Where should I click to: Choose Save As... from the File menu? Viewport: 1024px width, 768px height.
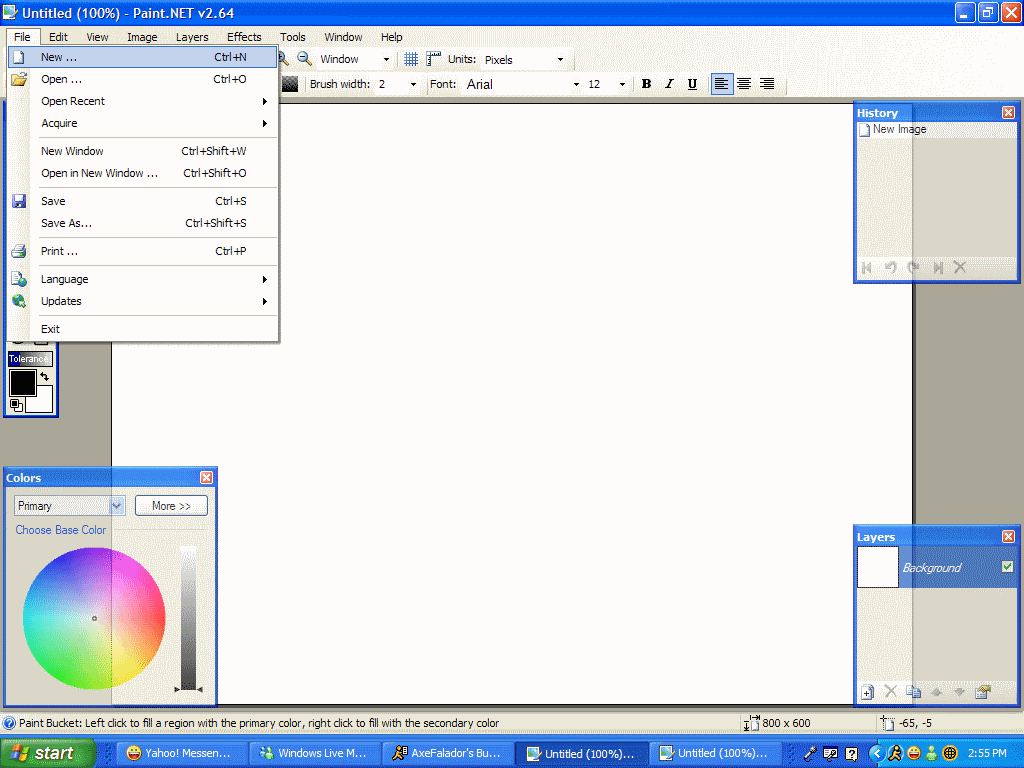pyautogui.click(x=66, y=223)
